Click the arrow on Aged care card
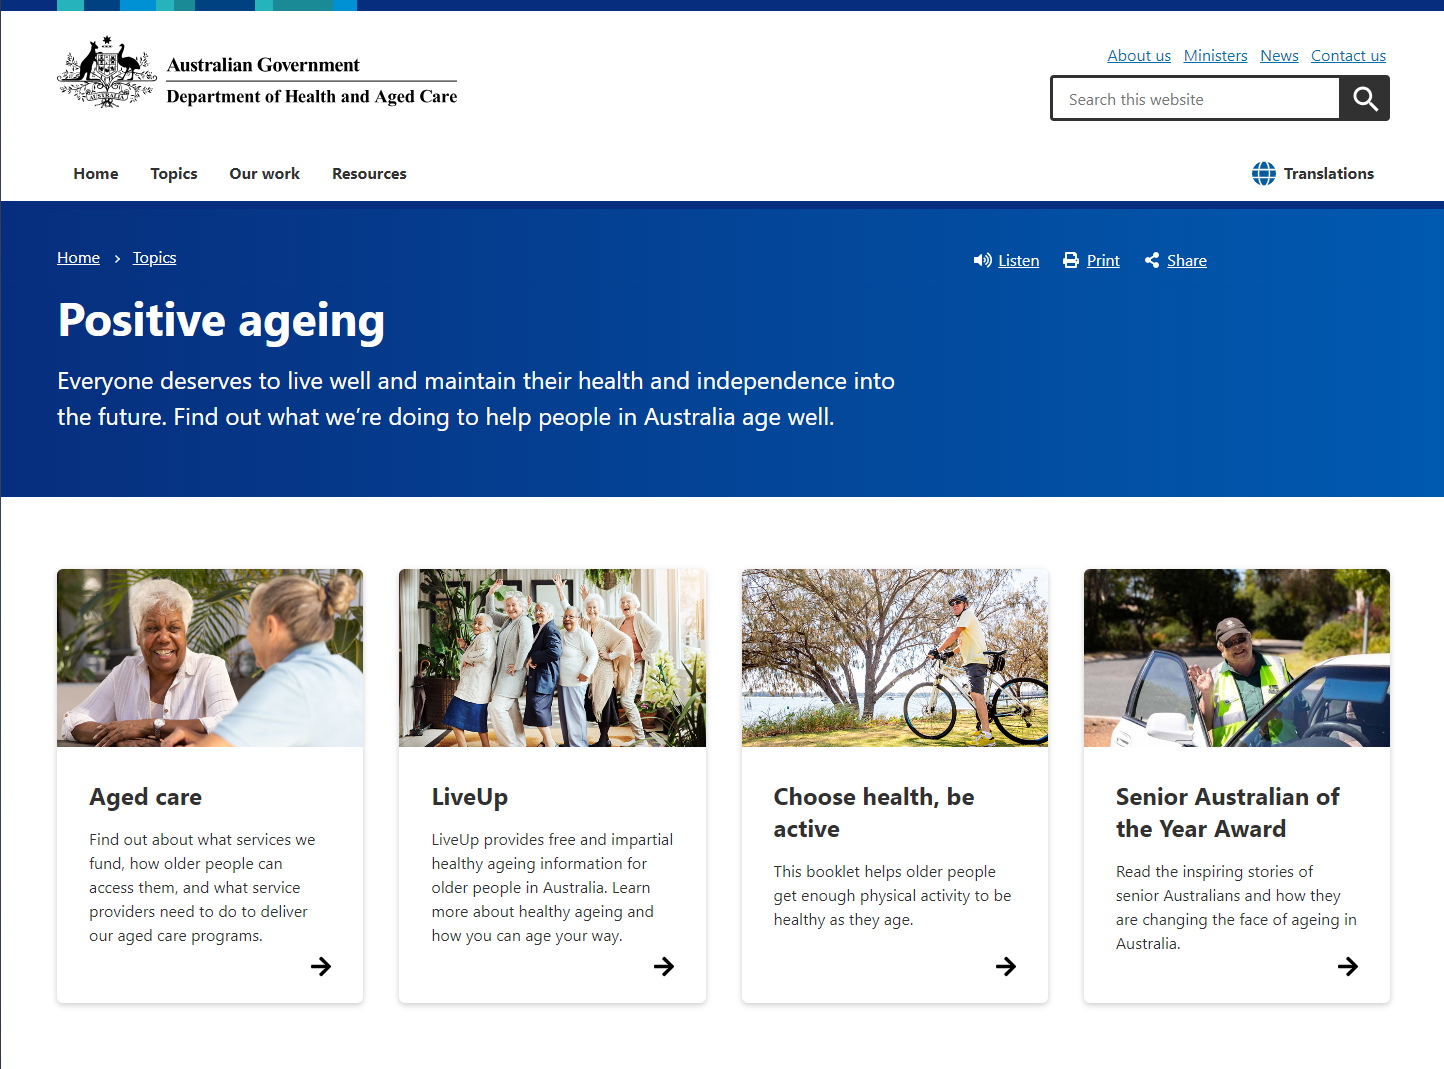 pyautogui.click(x=321, y=966)
